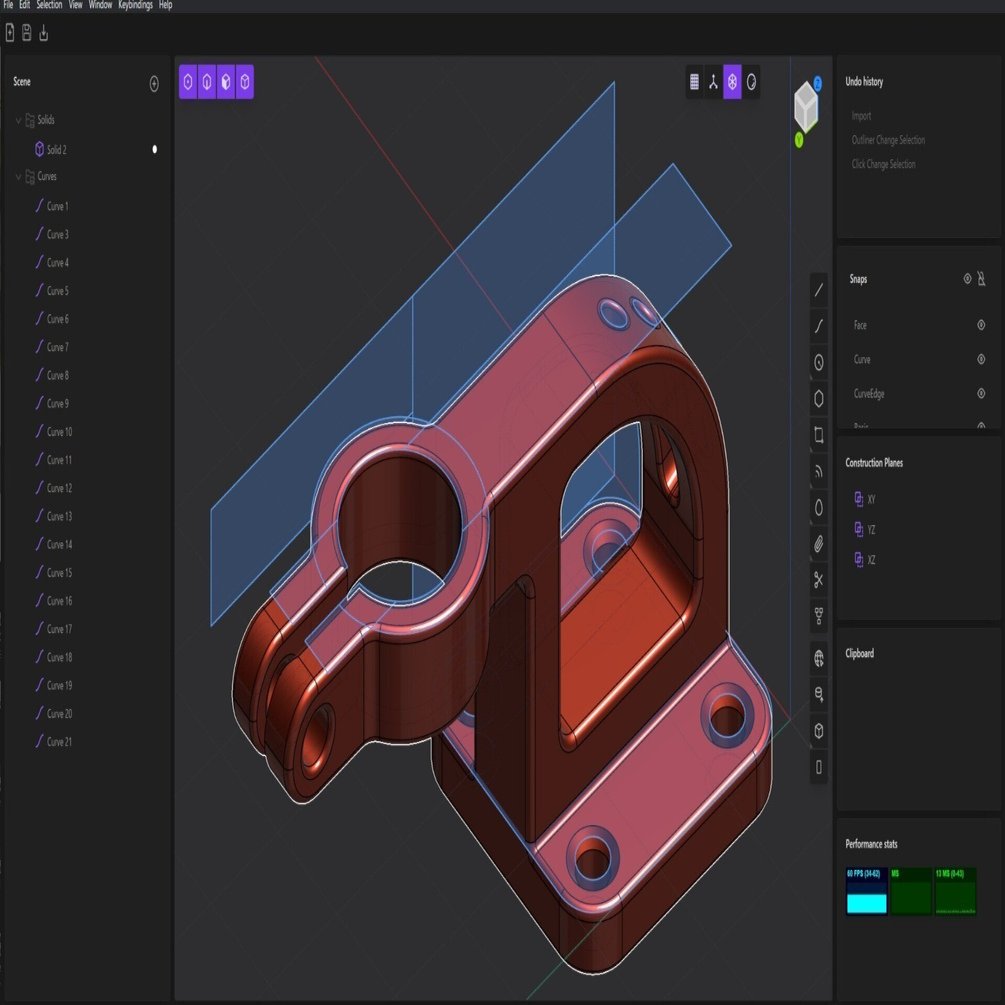
Task: Open the Window menu
Action: point(100,4)
